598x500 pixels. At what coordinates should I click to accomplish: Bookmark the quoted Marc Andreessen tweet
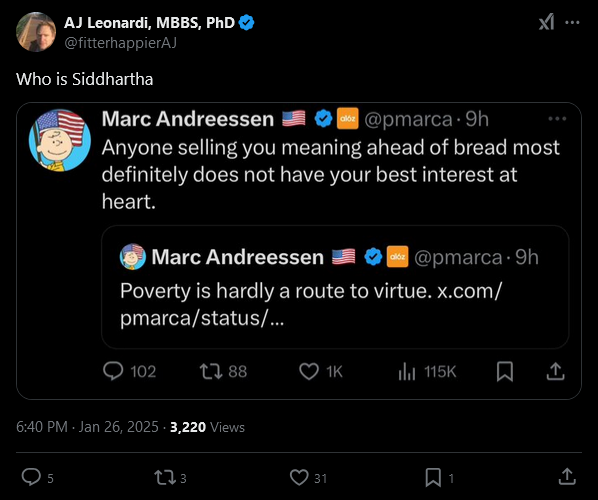click(x=505, y=371)
